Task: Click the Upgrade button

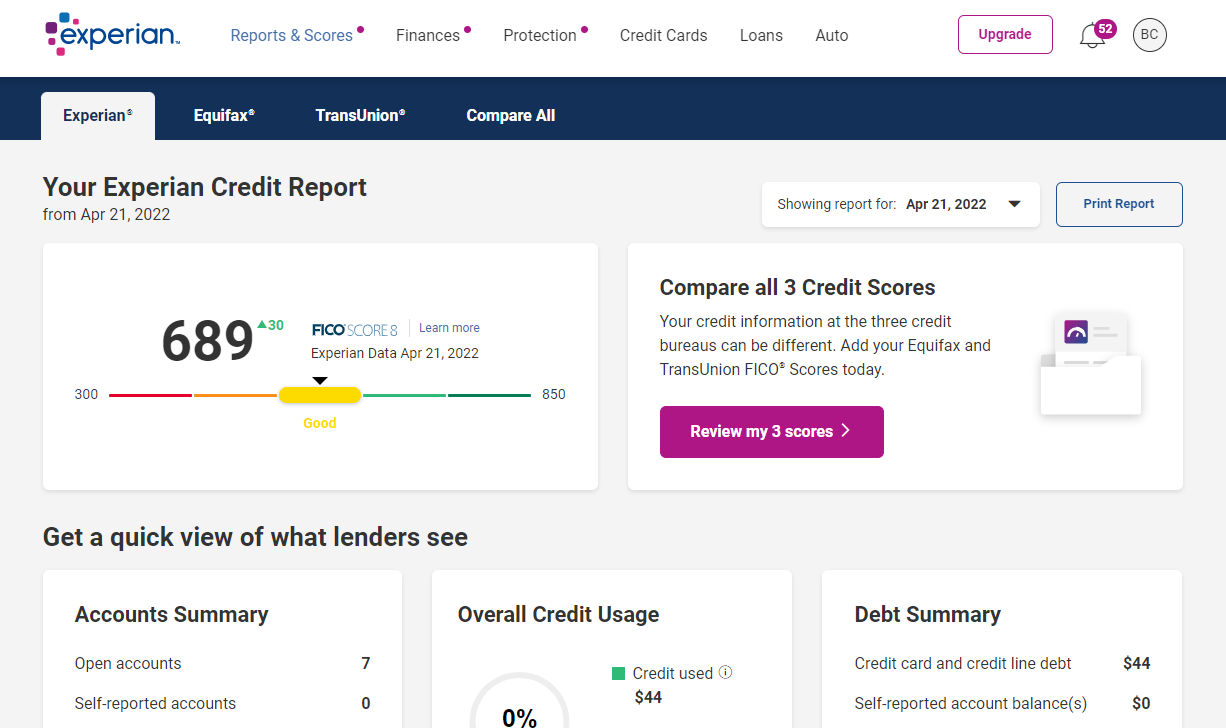Action: coord(1005,34)
